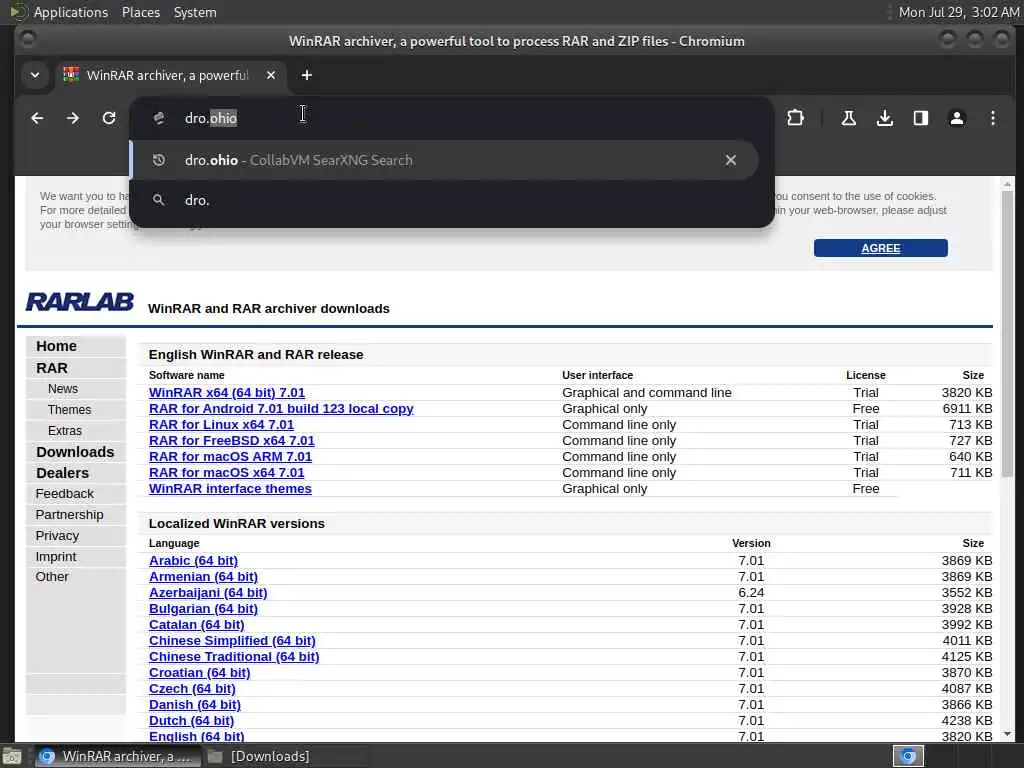This screenshot has width=1024, height=768.
Task: Select the 'dro.' search suggestion
Action: [444, 200]
